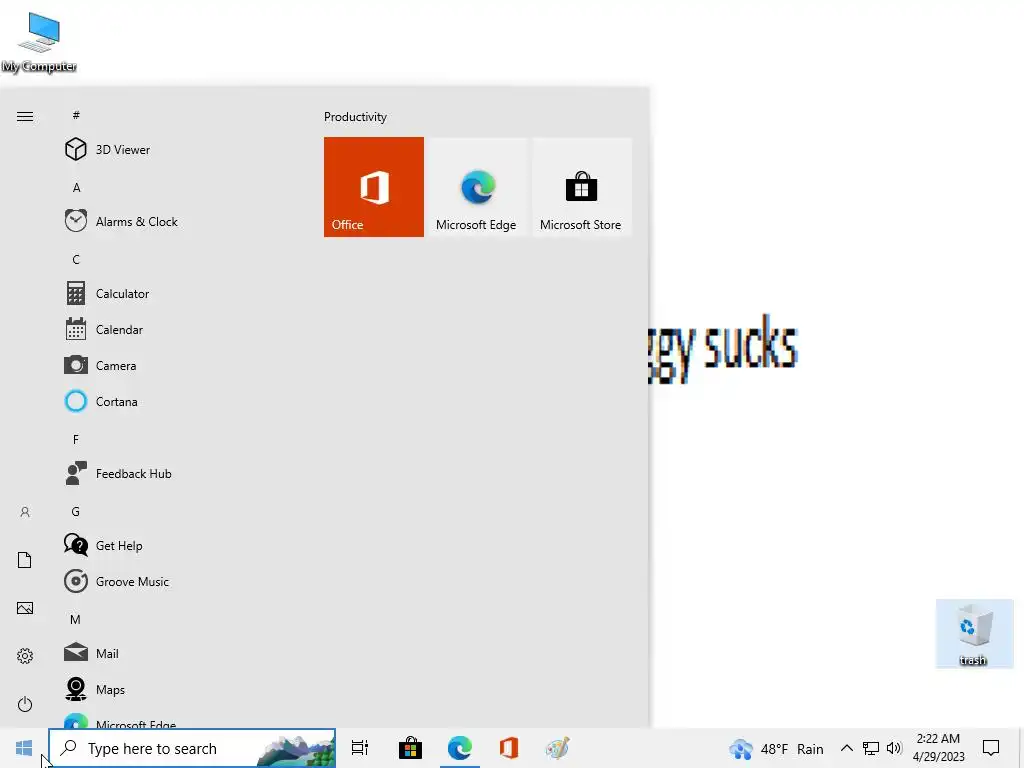Click the 'A' letter header in app list

click(x=76, y=187)
